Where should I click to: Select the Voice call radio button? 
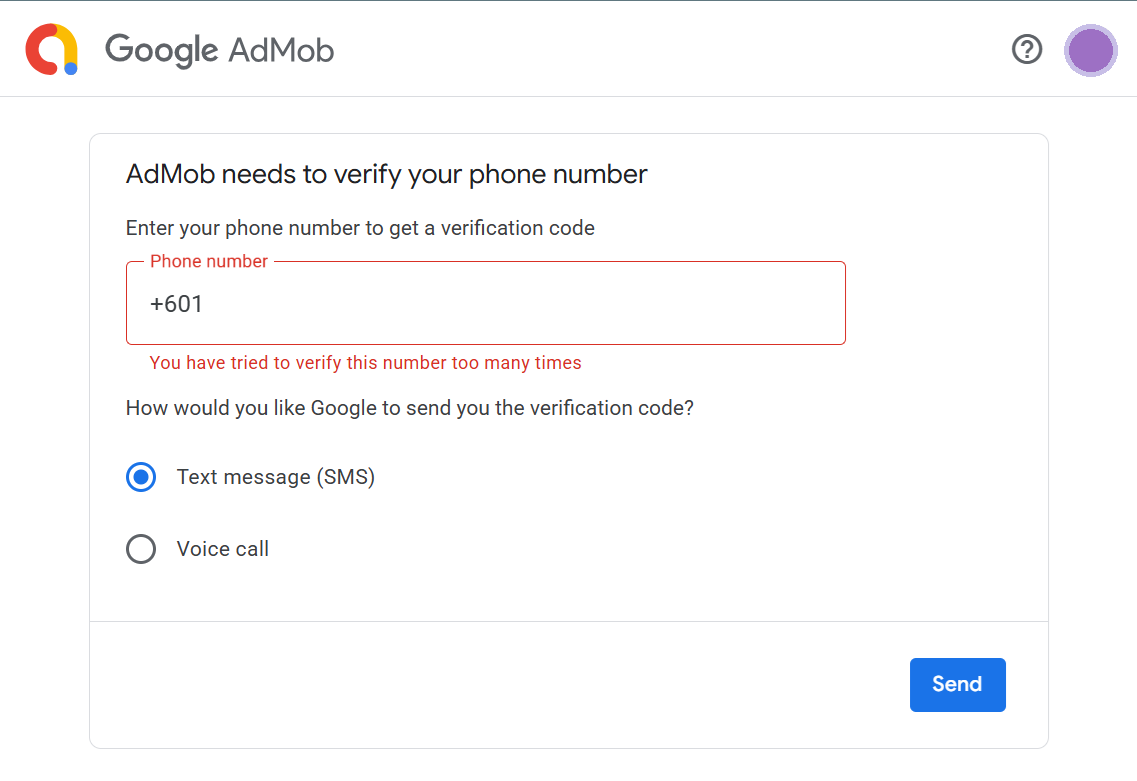[141, 549]
